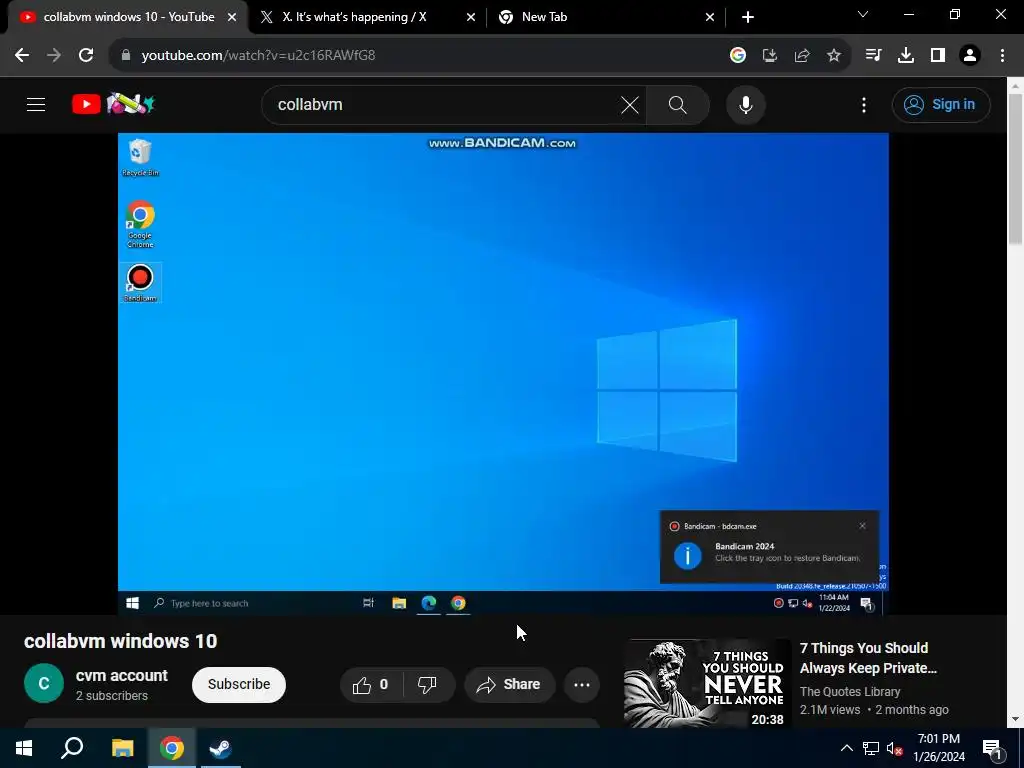Subscribe to cvm account
The height and width of the screenshot is (768, 1024).
pyautogui.click(x=239, y=684)
